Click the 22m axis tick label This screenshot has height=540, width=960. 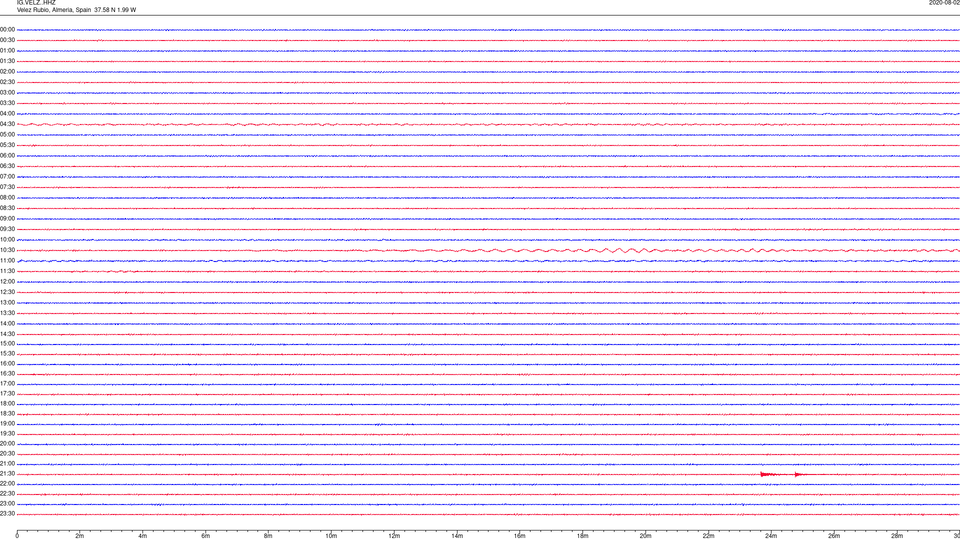pos(708,536)
